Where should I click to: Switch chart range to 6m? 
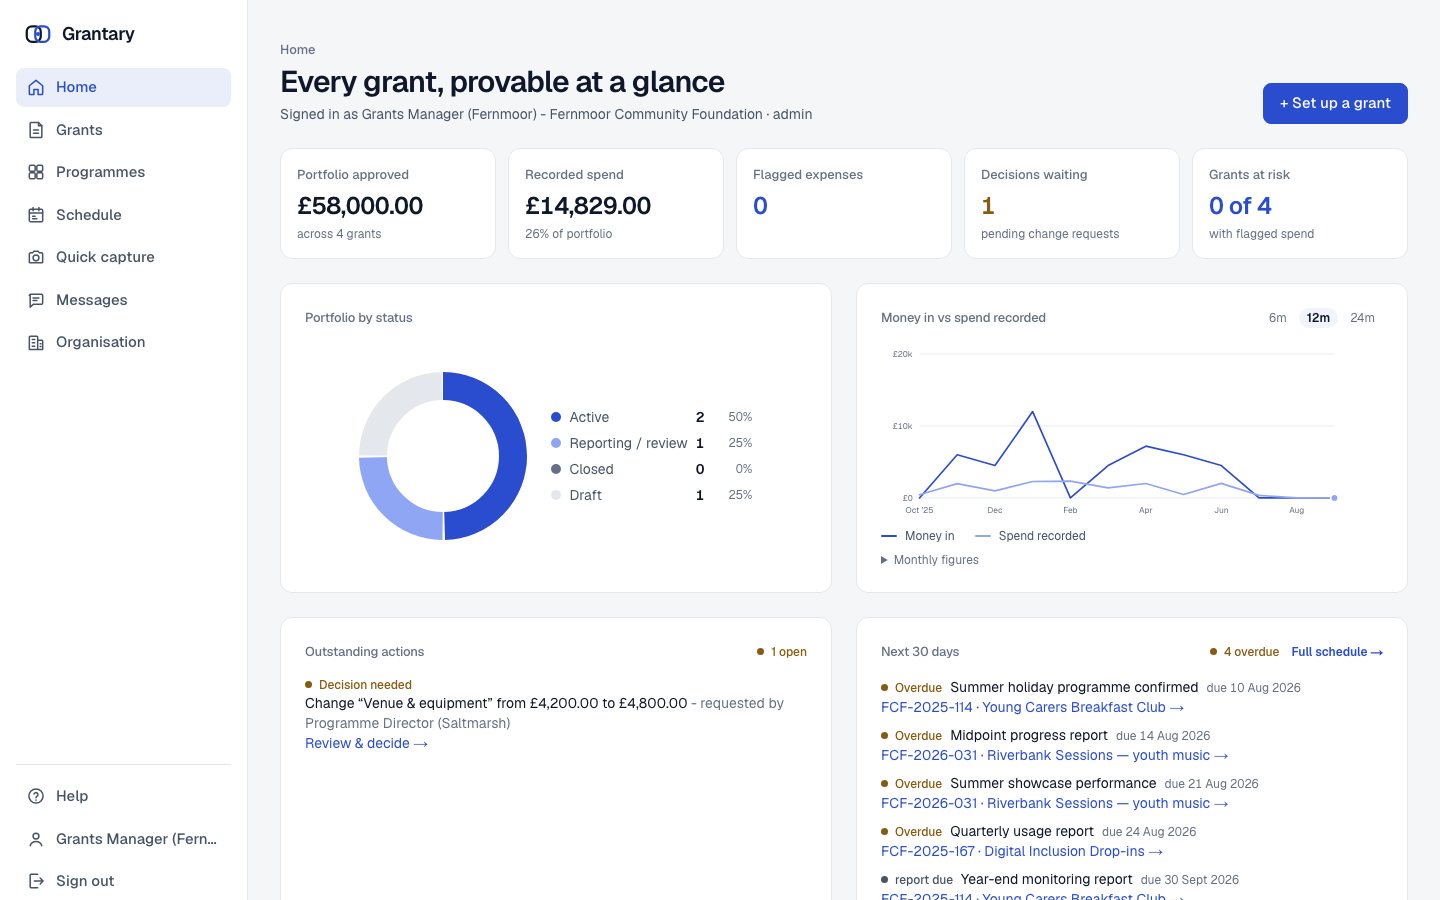(x=1277, y=318)
